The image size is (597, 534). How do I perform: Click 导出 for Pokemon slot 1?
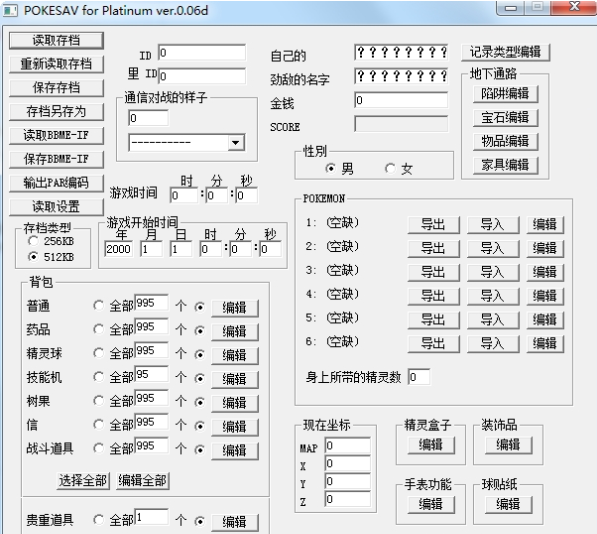click(433, 225)
